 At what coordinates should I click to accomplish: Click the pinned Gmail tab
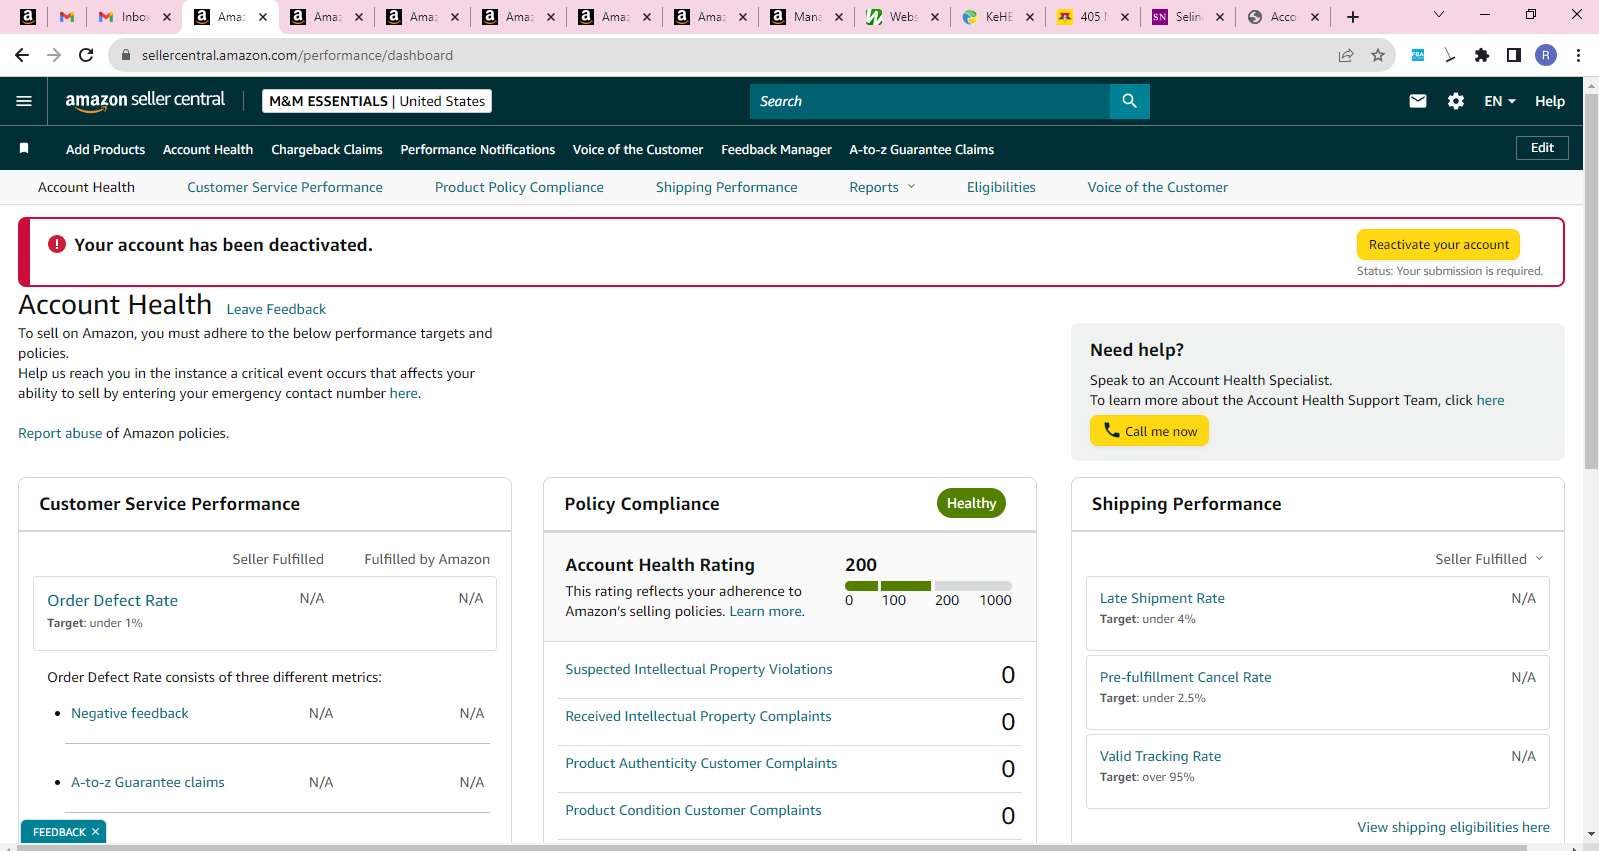click(x=67, y=17)
